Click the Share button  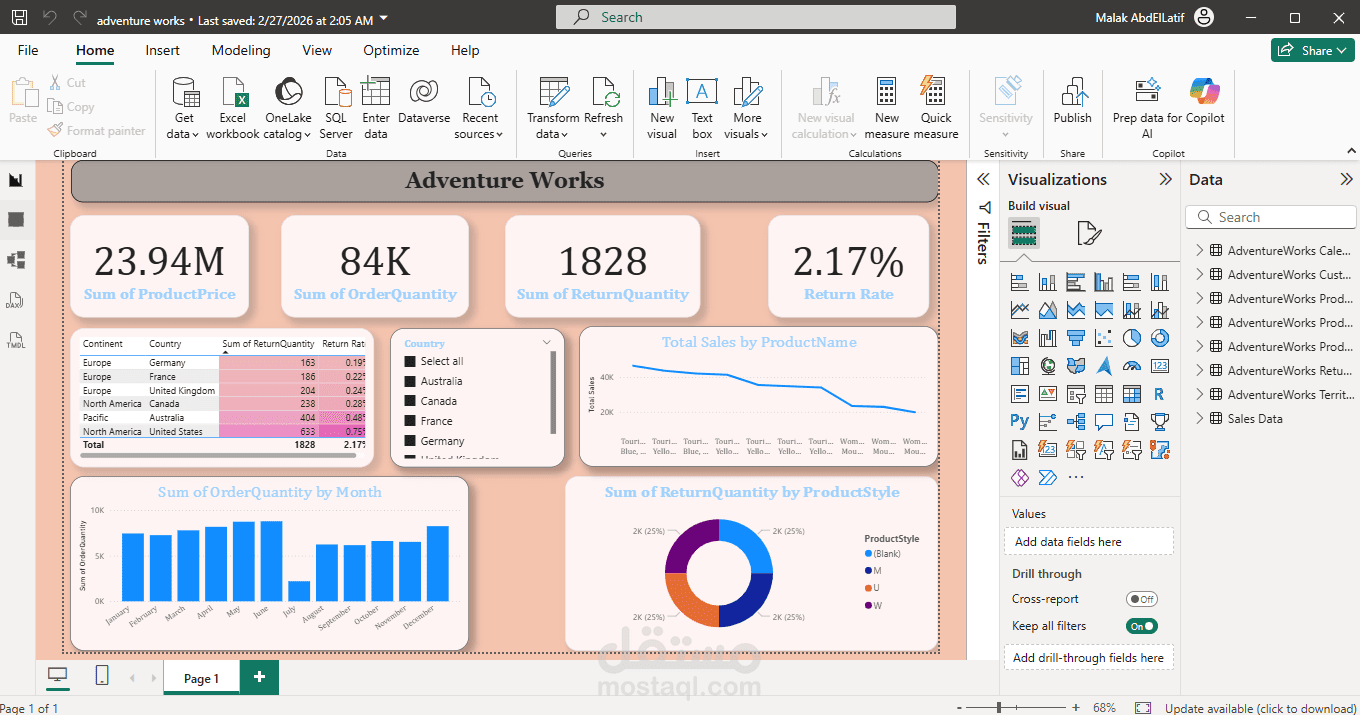point(1312,50)
